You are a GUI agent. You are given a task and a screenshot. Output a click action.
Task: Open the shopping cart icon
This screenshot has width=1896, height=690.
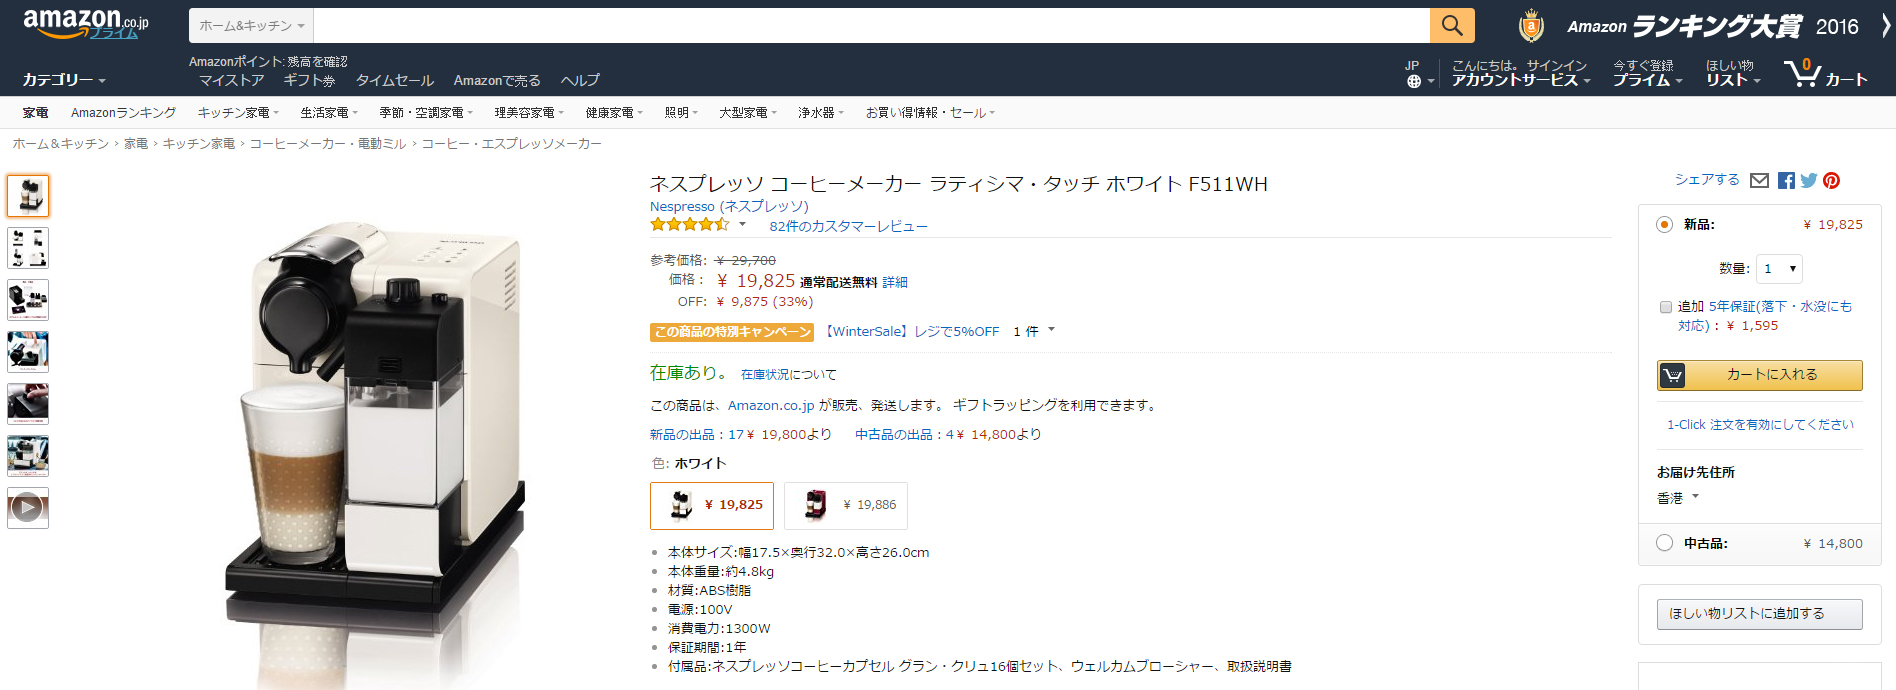[x=1825, y=73]
